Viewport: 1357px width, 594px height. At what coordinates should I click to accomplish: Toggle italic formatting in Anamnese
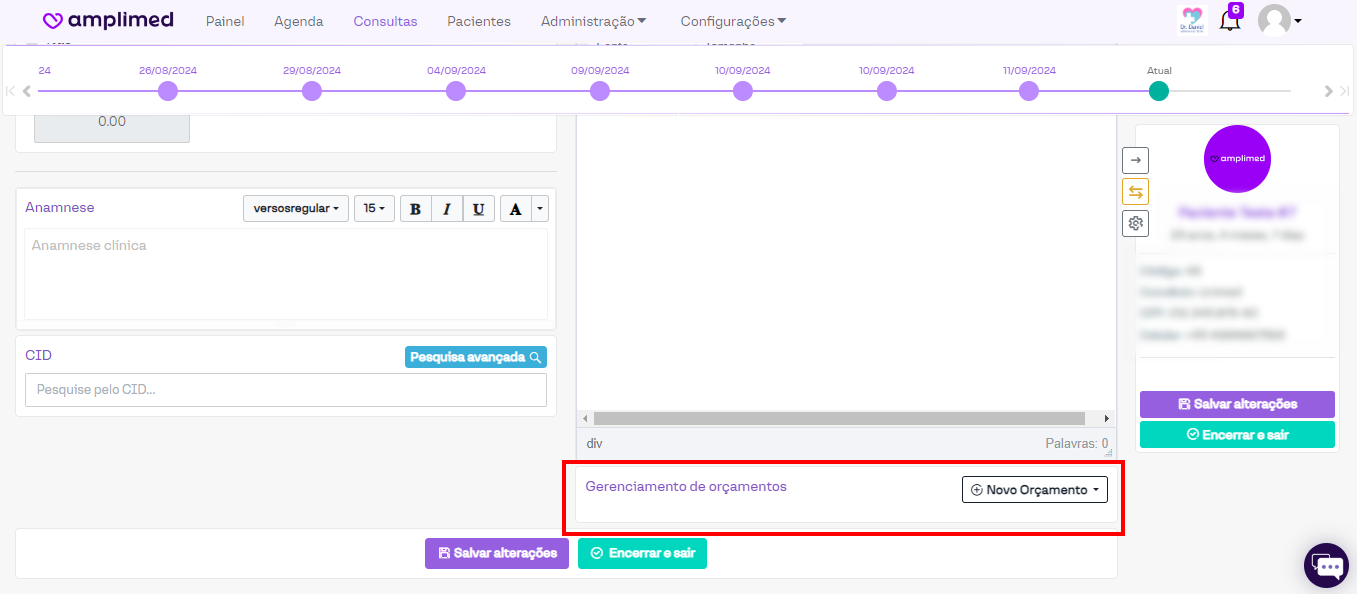447,209
